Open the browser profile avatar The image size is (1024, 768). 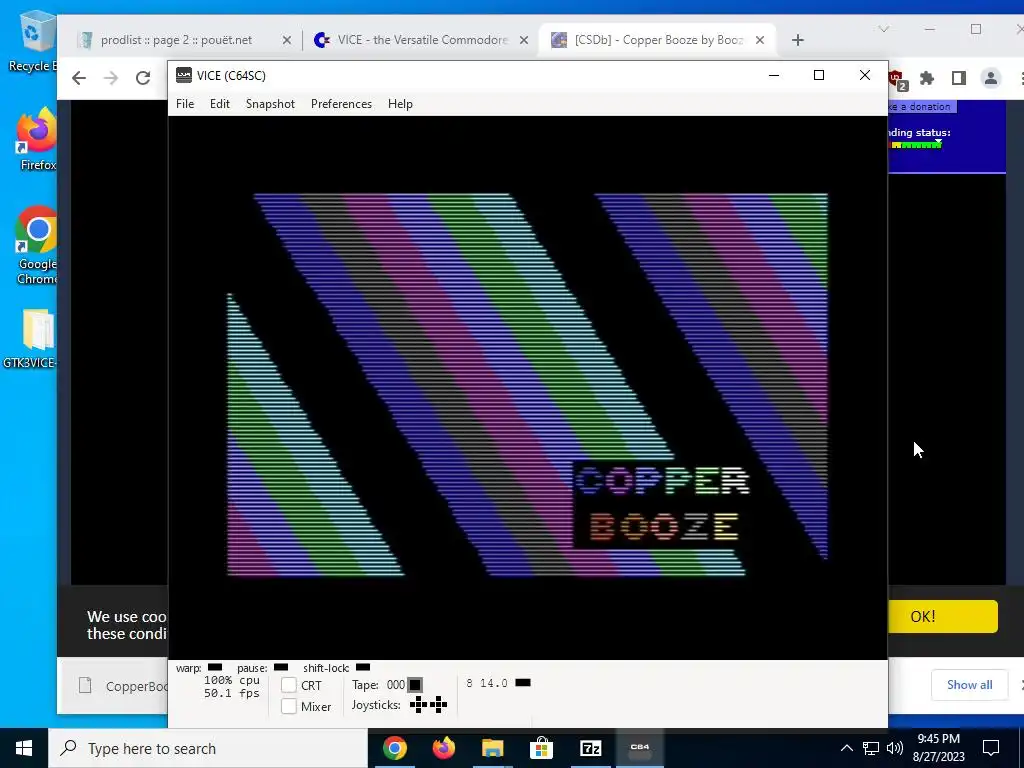[x=991, y=78]
